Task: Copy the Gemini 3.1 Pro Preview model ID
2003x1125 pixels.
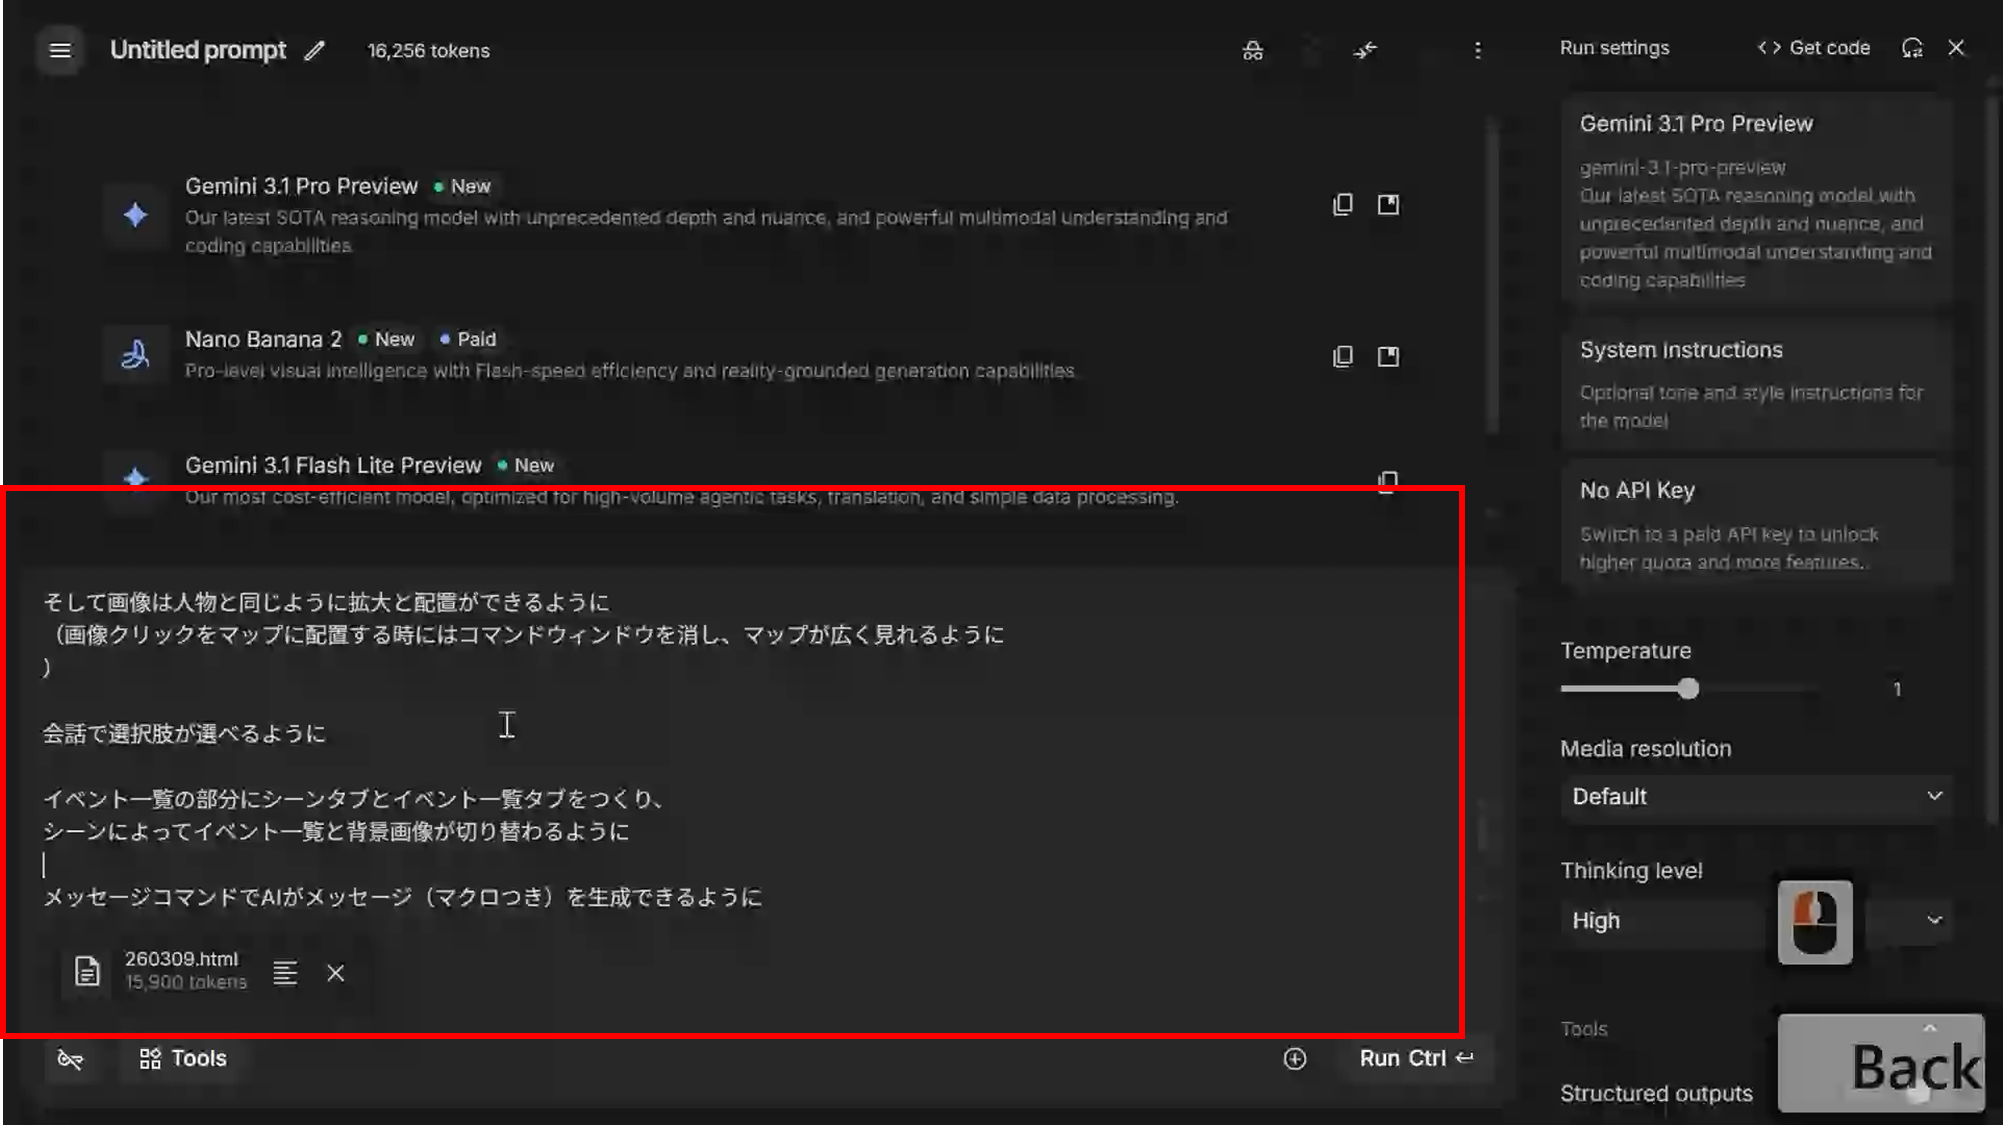Action: (1342, 204)
